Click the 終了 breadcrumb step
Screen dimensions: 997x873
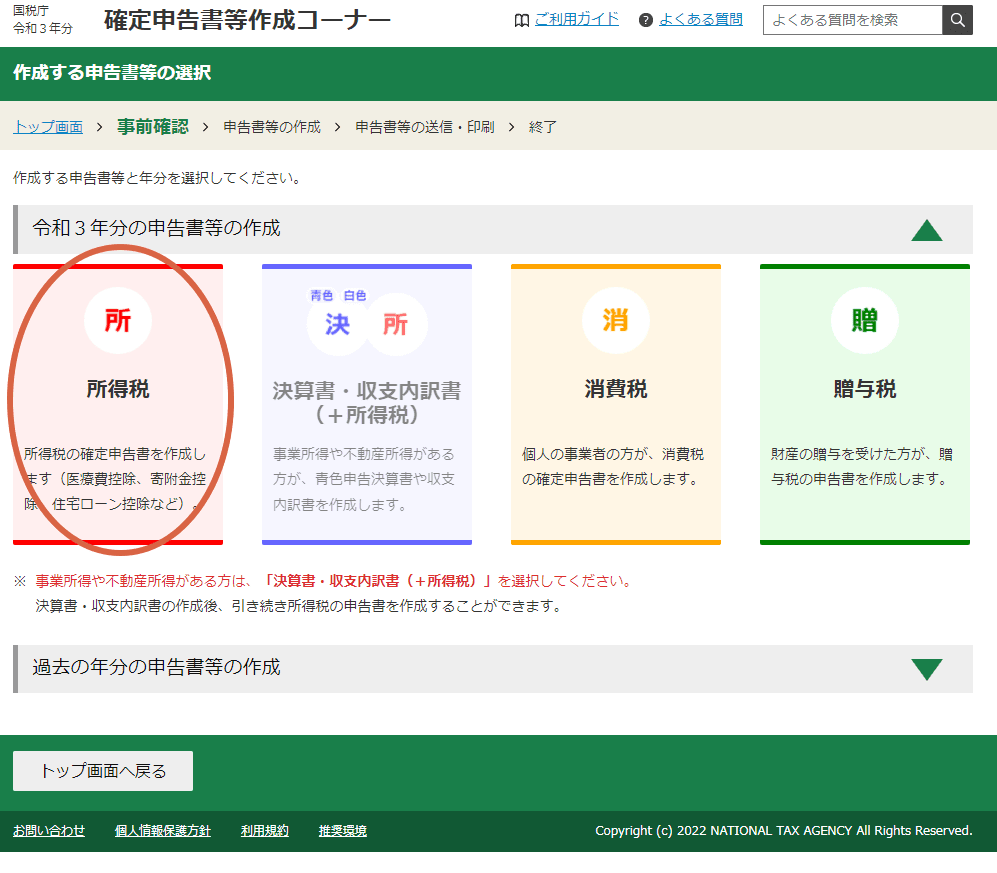[542, 127]
